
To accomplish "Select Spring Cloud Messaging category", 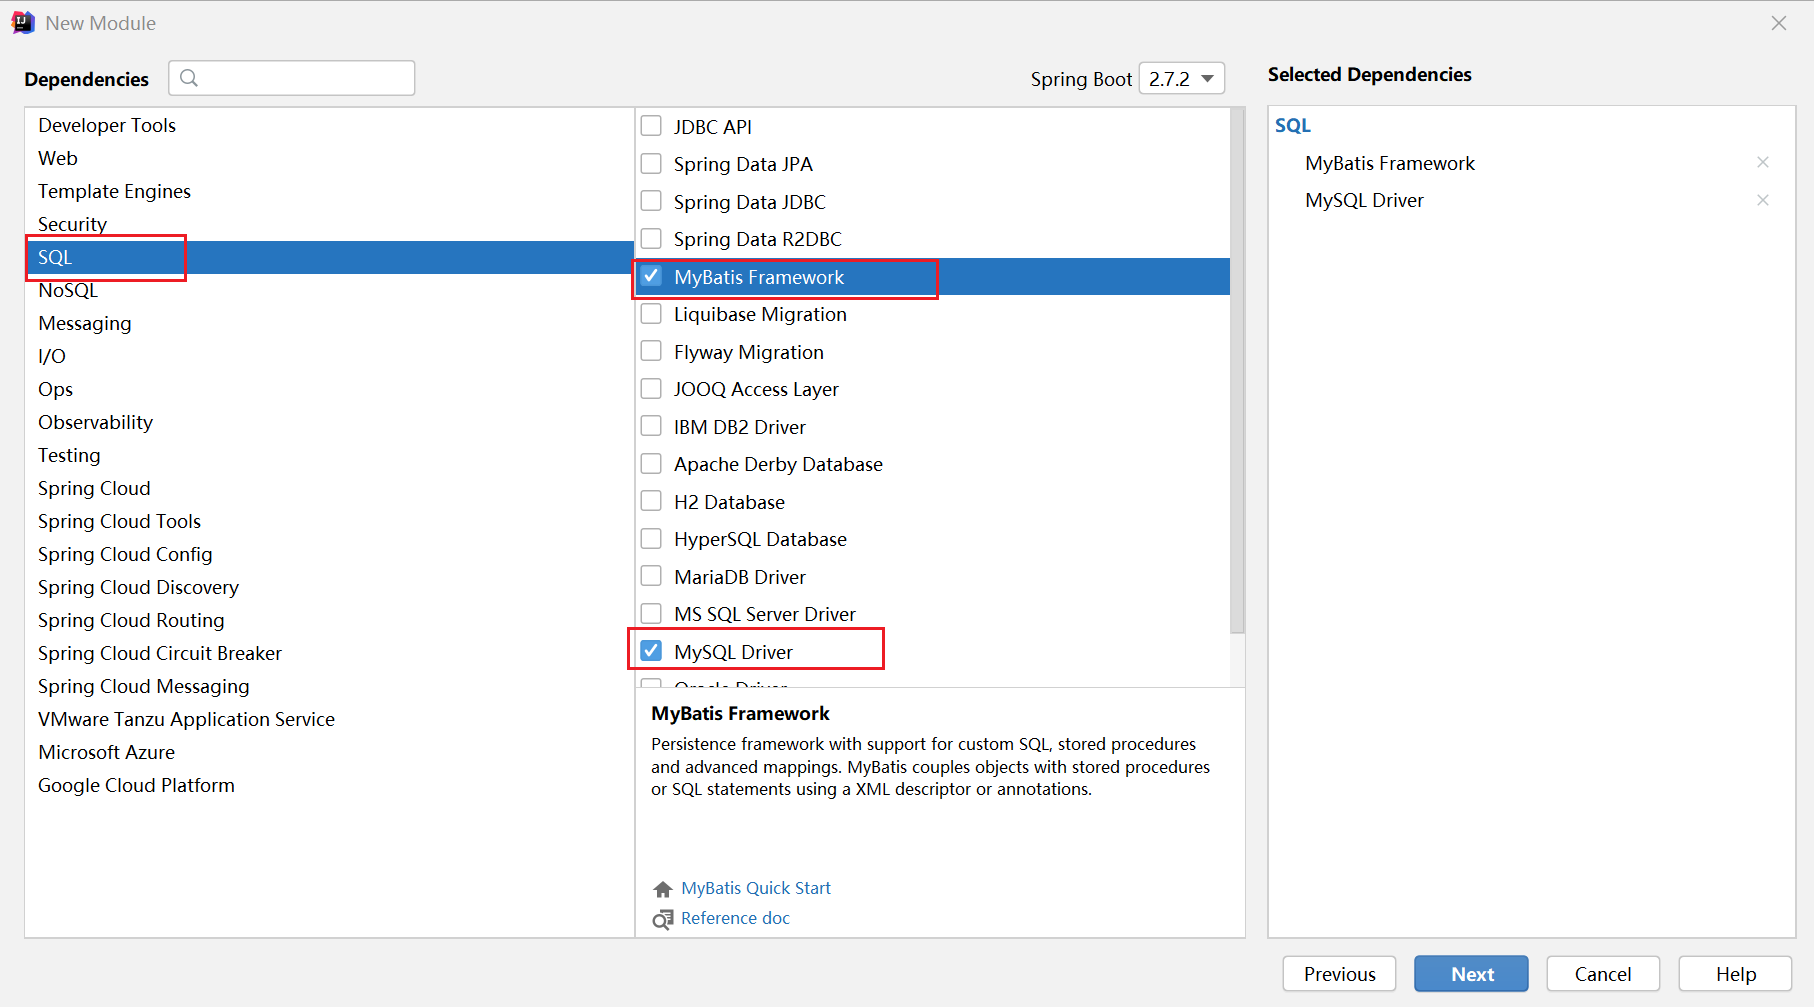I will (329, 686).
